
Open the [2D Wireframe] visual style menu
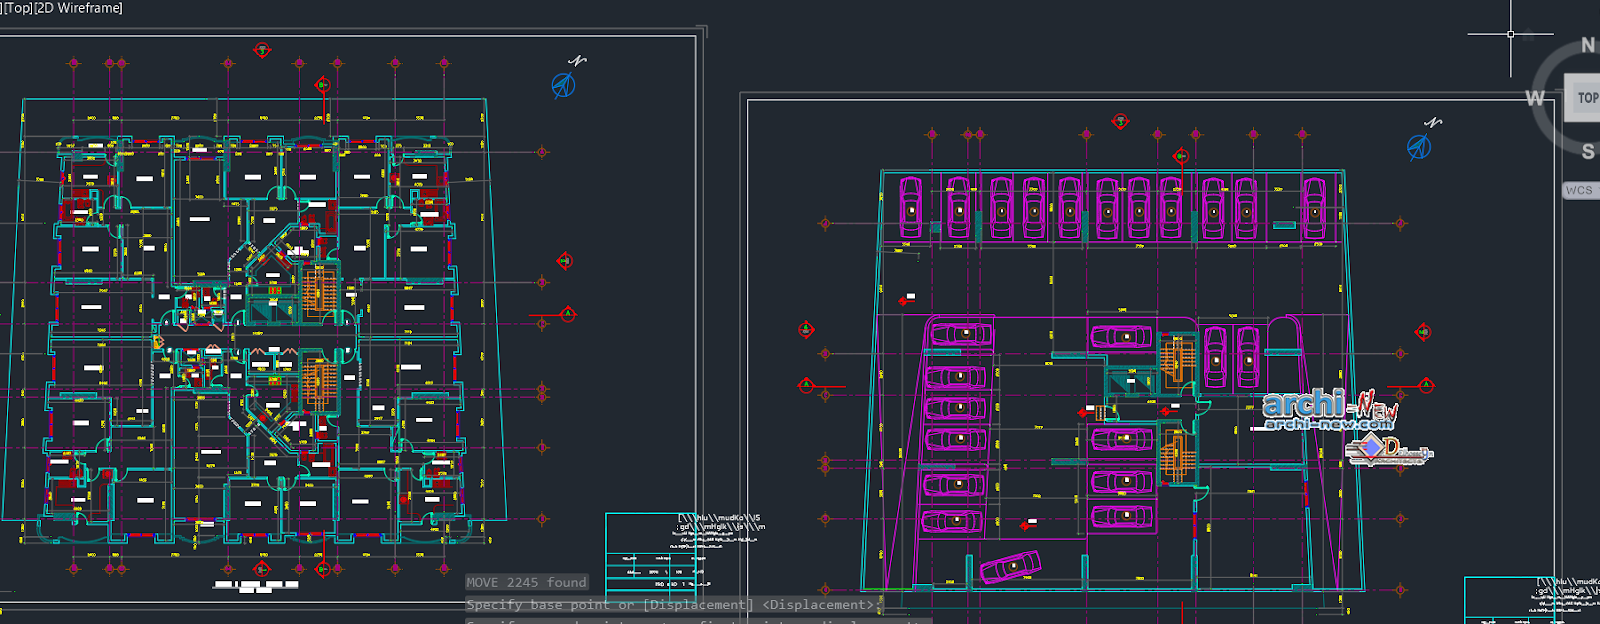tap(79, 8)
